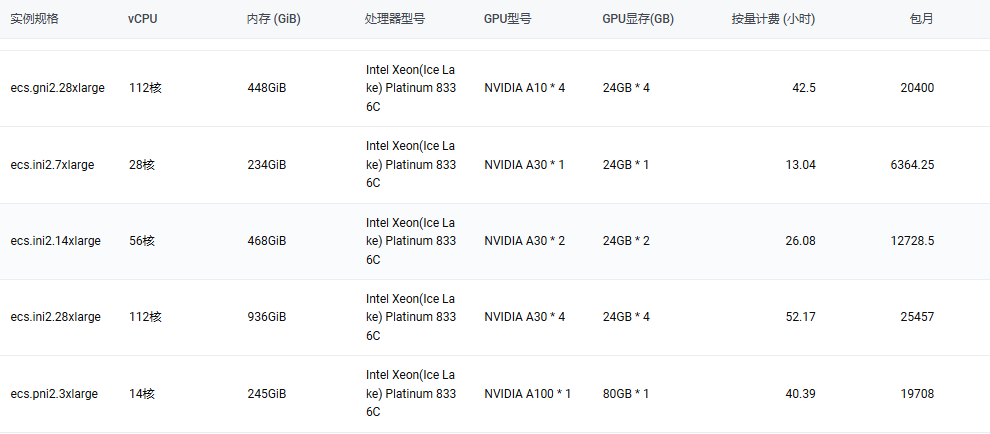Select the ecs.ini2.28xlarge instance name

click(x=56, y=316)
